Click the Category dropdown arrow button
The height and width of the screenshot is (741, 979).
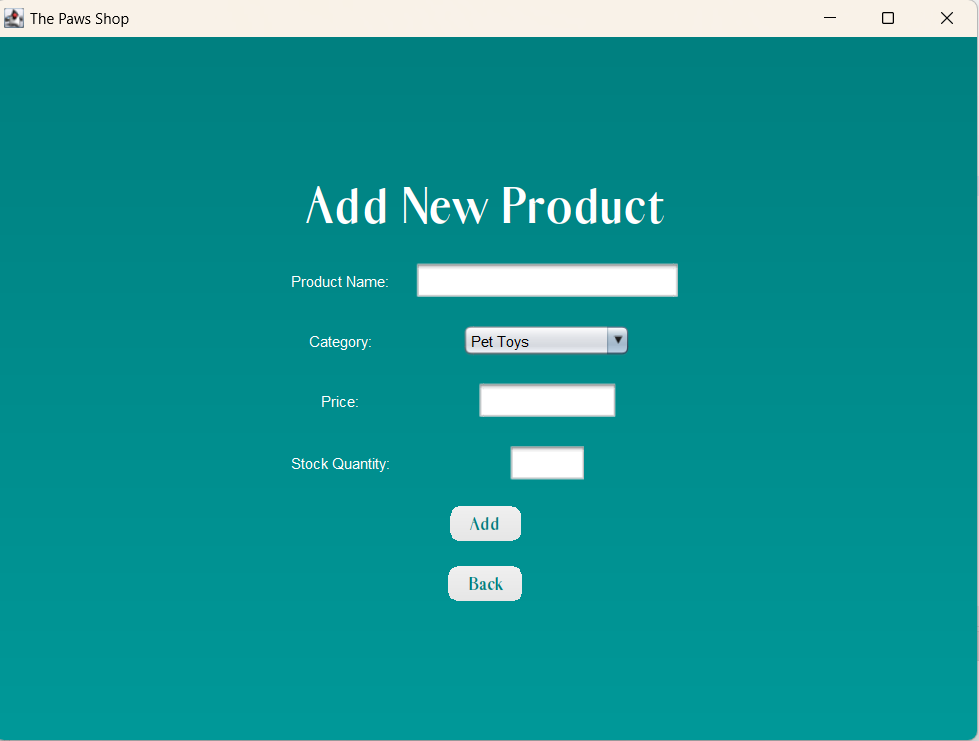click(618, 340)
